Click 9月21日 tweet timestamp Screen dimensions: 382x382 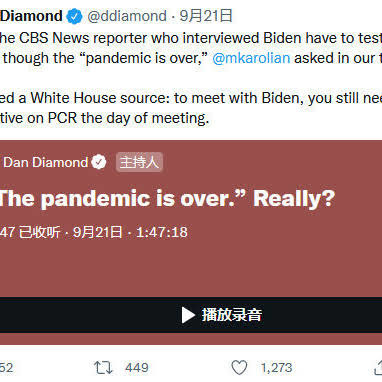click(206, 16)
